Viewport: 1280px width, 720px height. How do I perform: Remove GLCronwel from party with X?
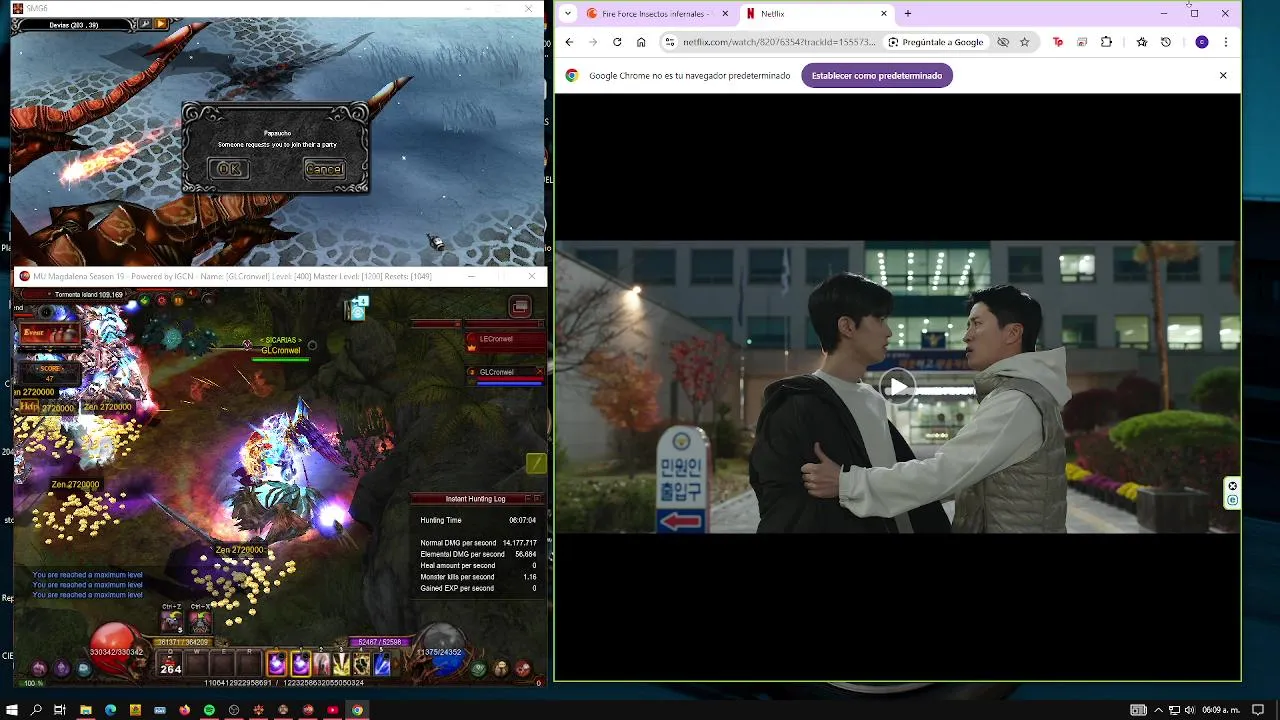click(x=539, y=372)
